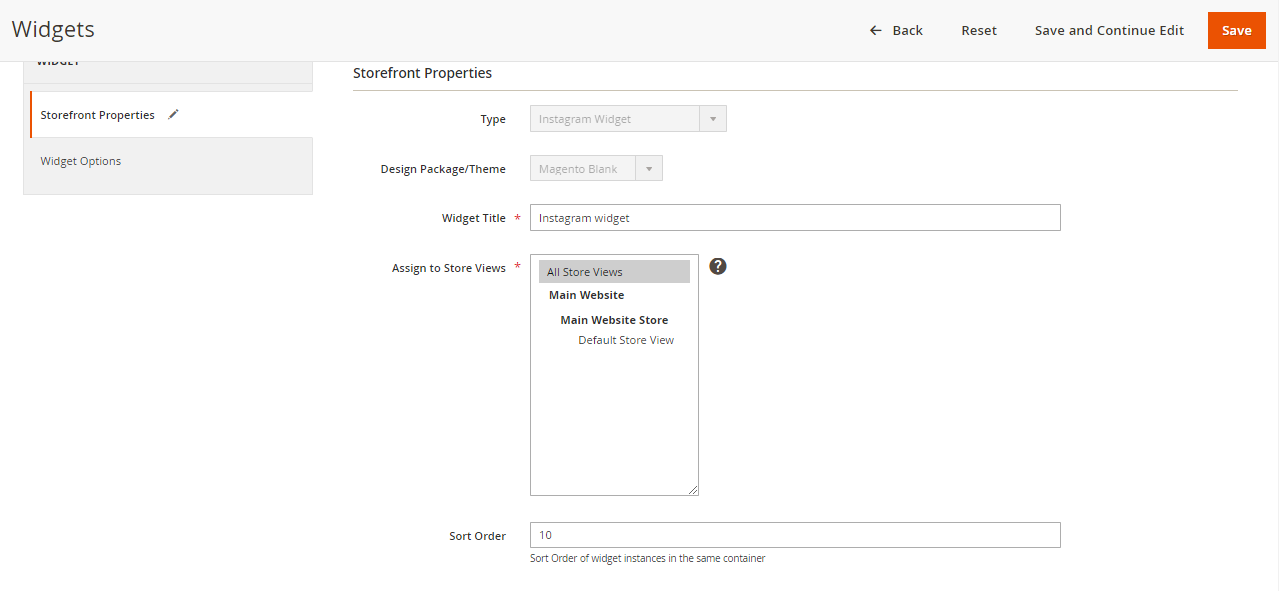The height and width of the screenshot is (591, 1279).
Task: Choose Main Website Store in the list
Action: coord(613,320)
